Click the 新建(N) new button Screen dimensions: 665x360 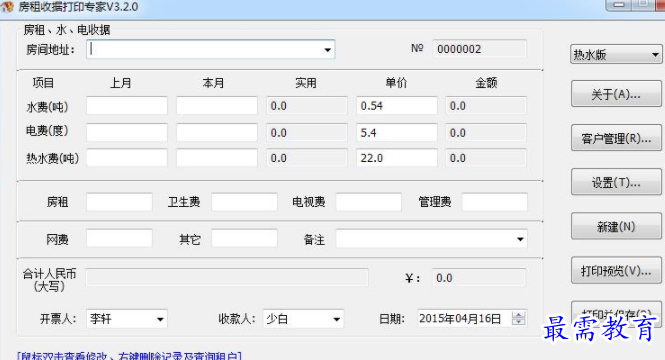(616, 226)
